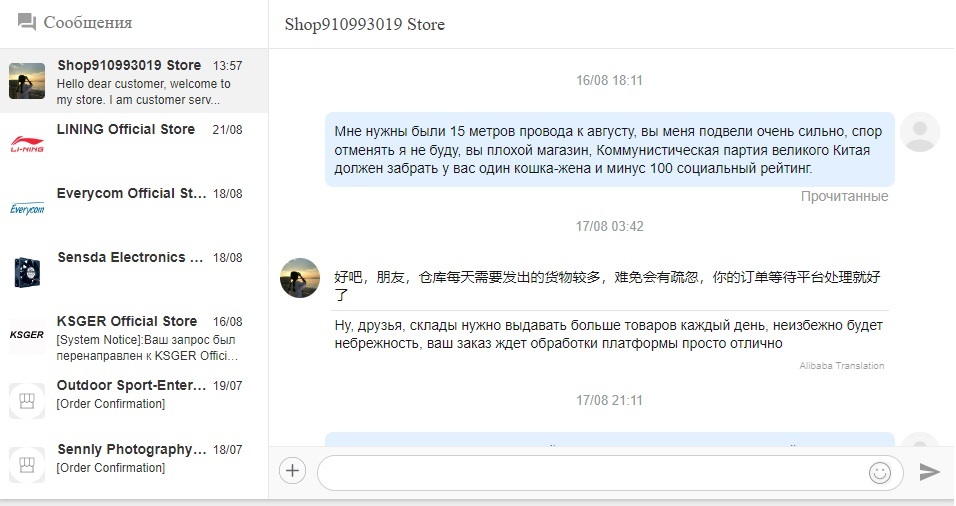Click seller avatar beside Chinese message
The width and height of the screenshot is (956, 506).
tap(300, 277)
